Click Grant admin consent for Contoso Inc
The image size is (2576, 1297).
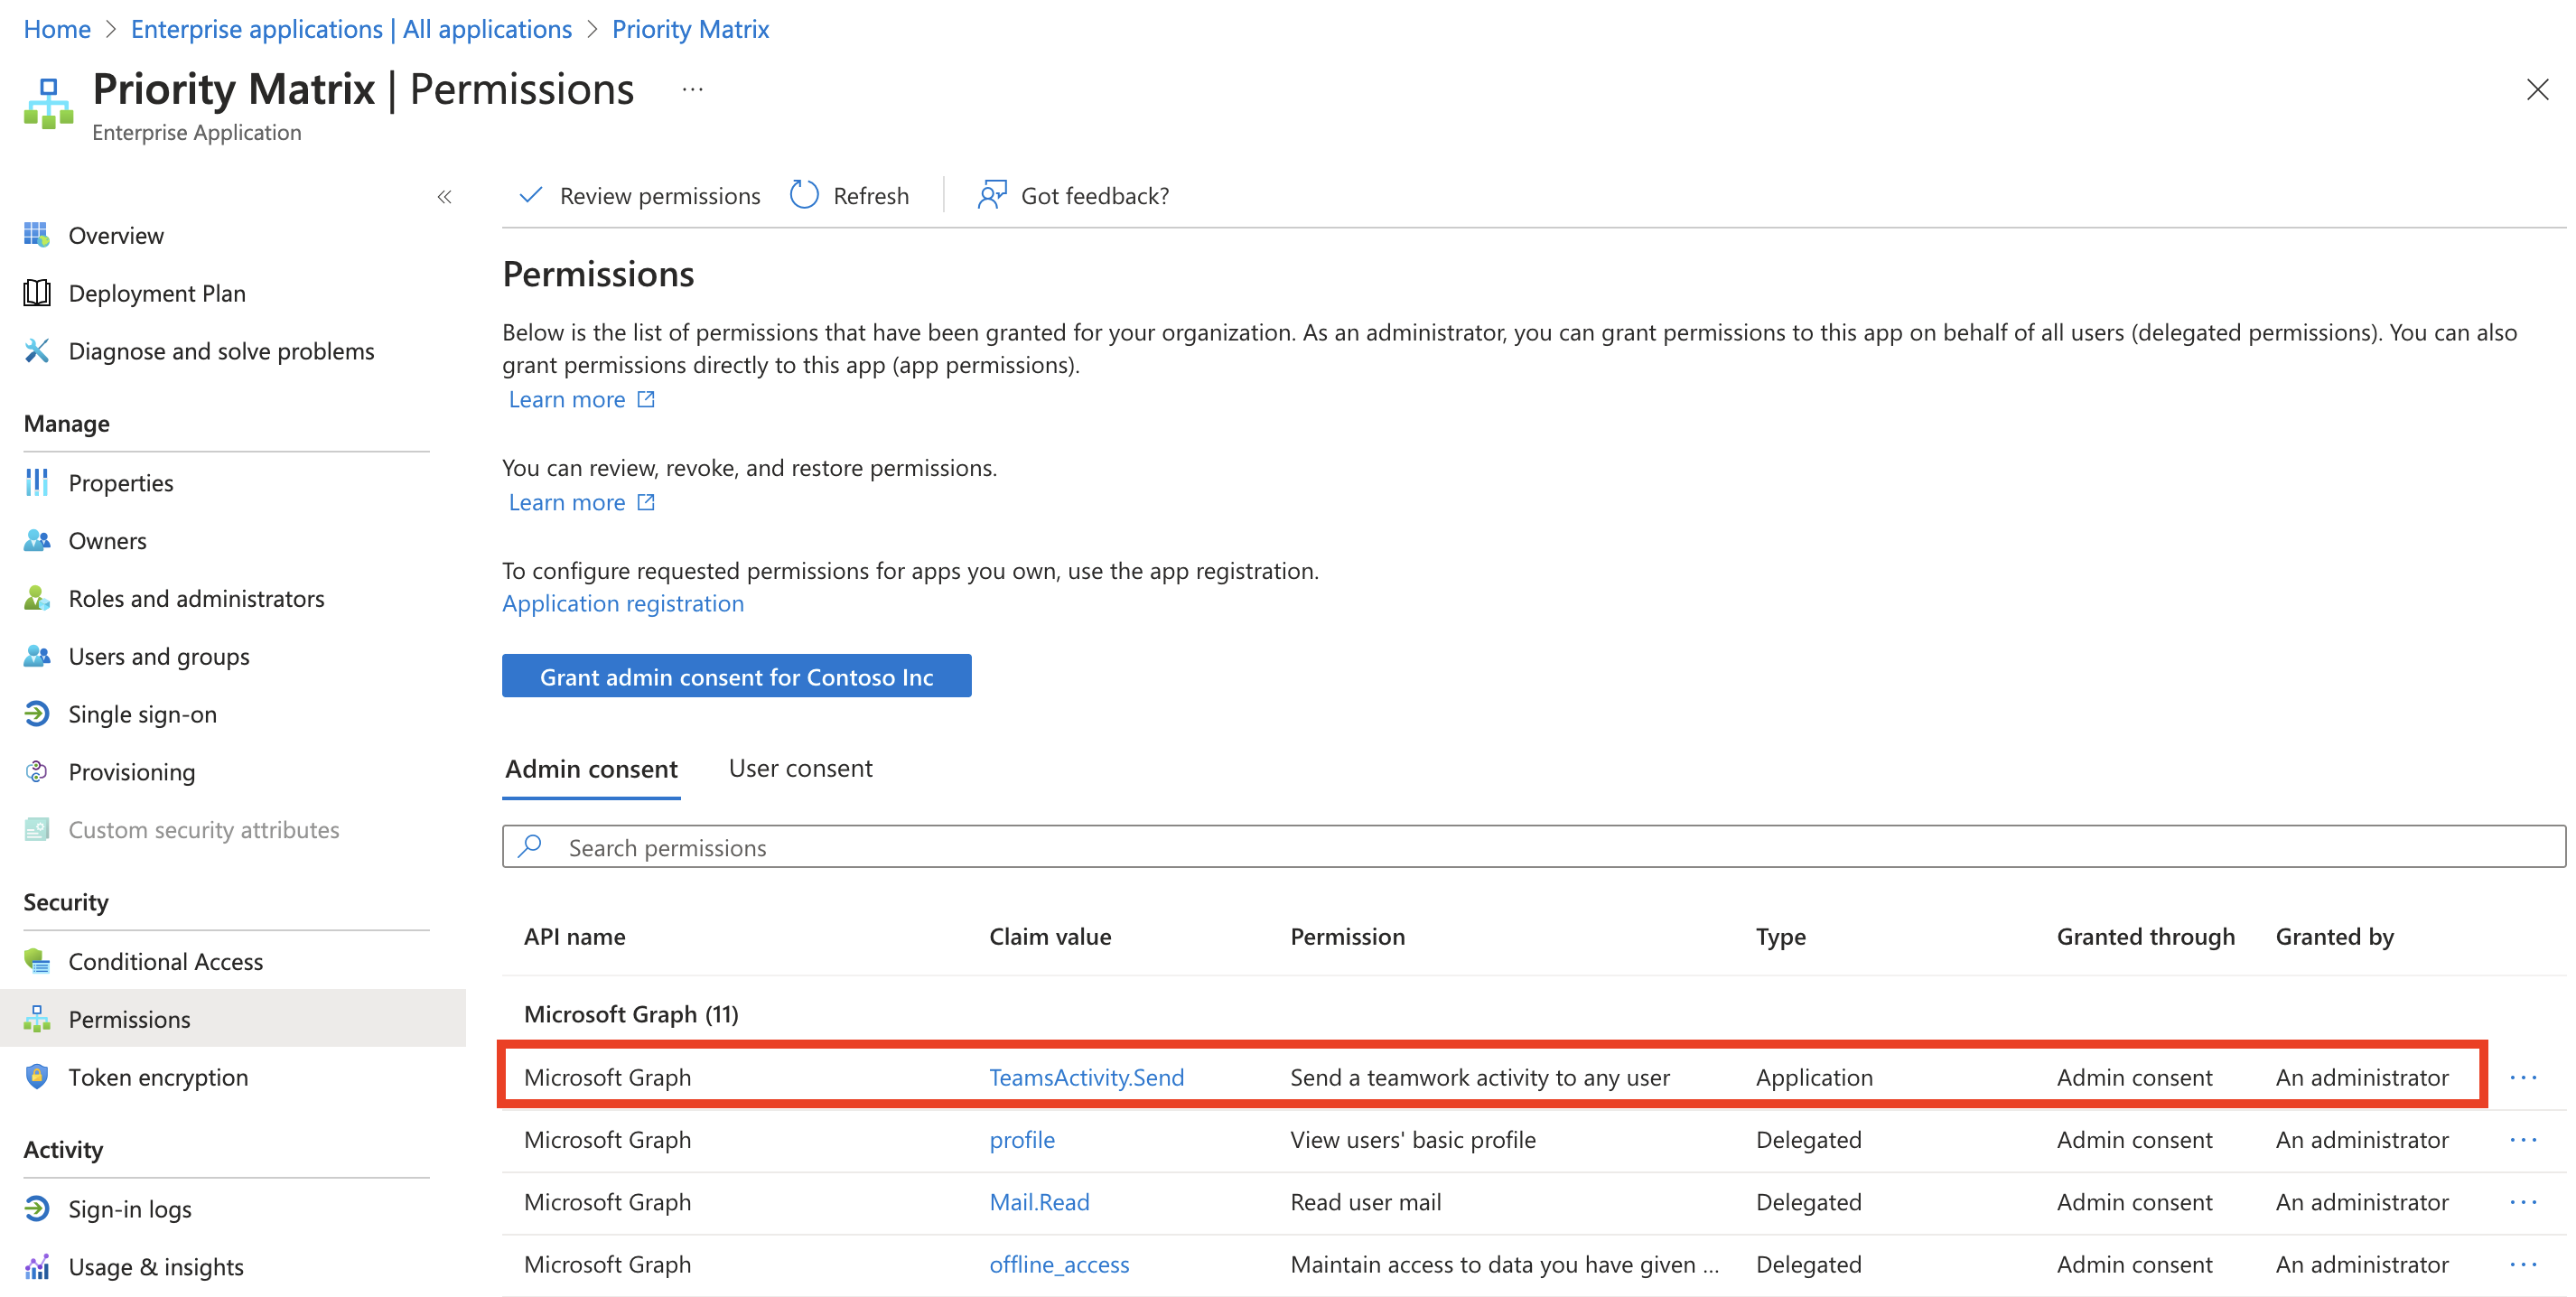tap(736, 676)
